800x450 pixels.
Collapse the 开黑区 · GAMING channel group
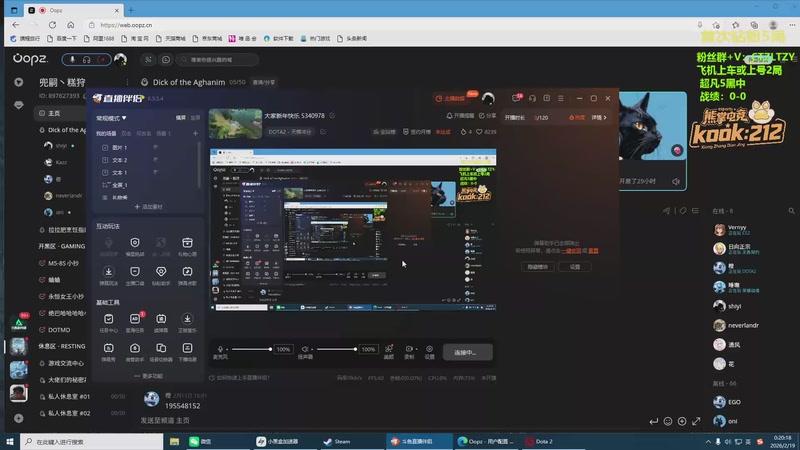[62, 246]
